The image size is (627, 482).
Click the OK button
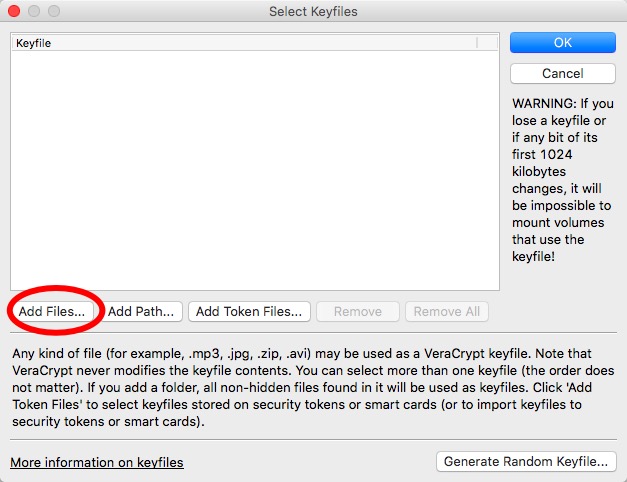pos(562,43)
